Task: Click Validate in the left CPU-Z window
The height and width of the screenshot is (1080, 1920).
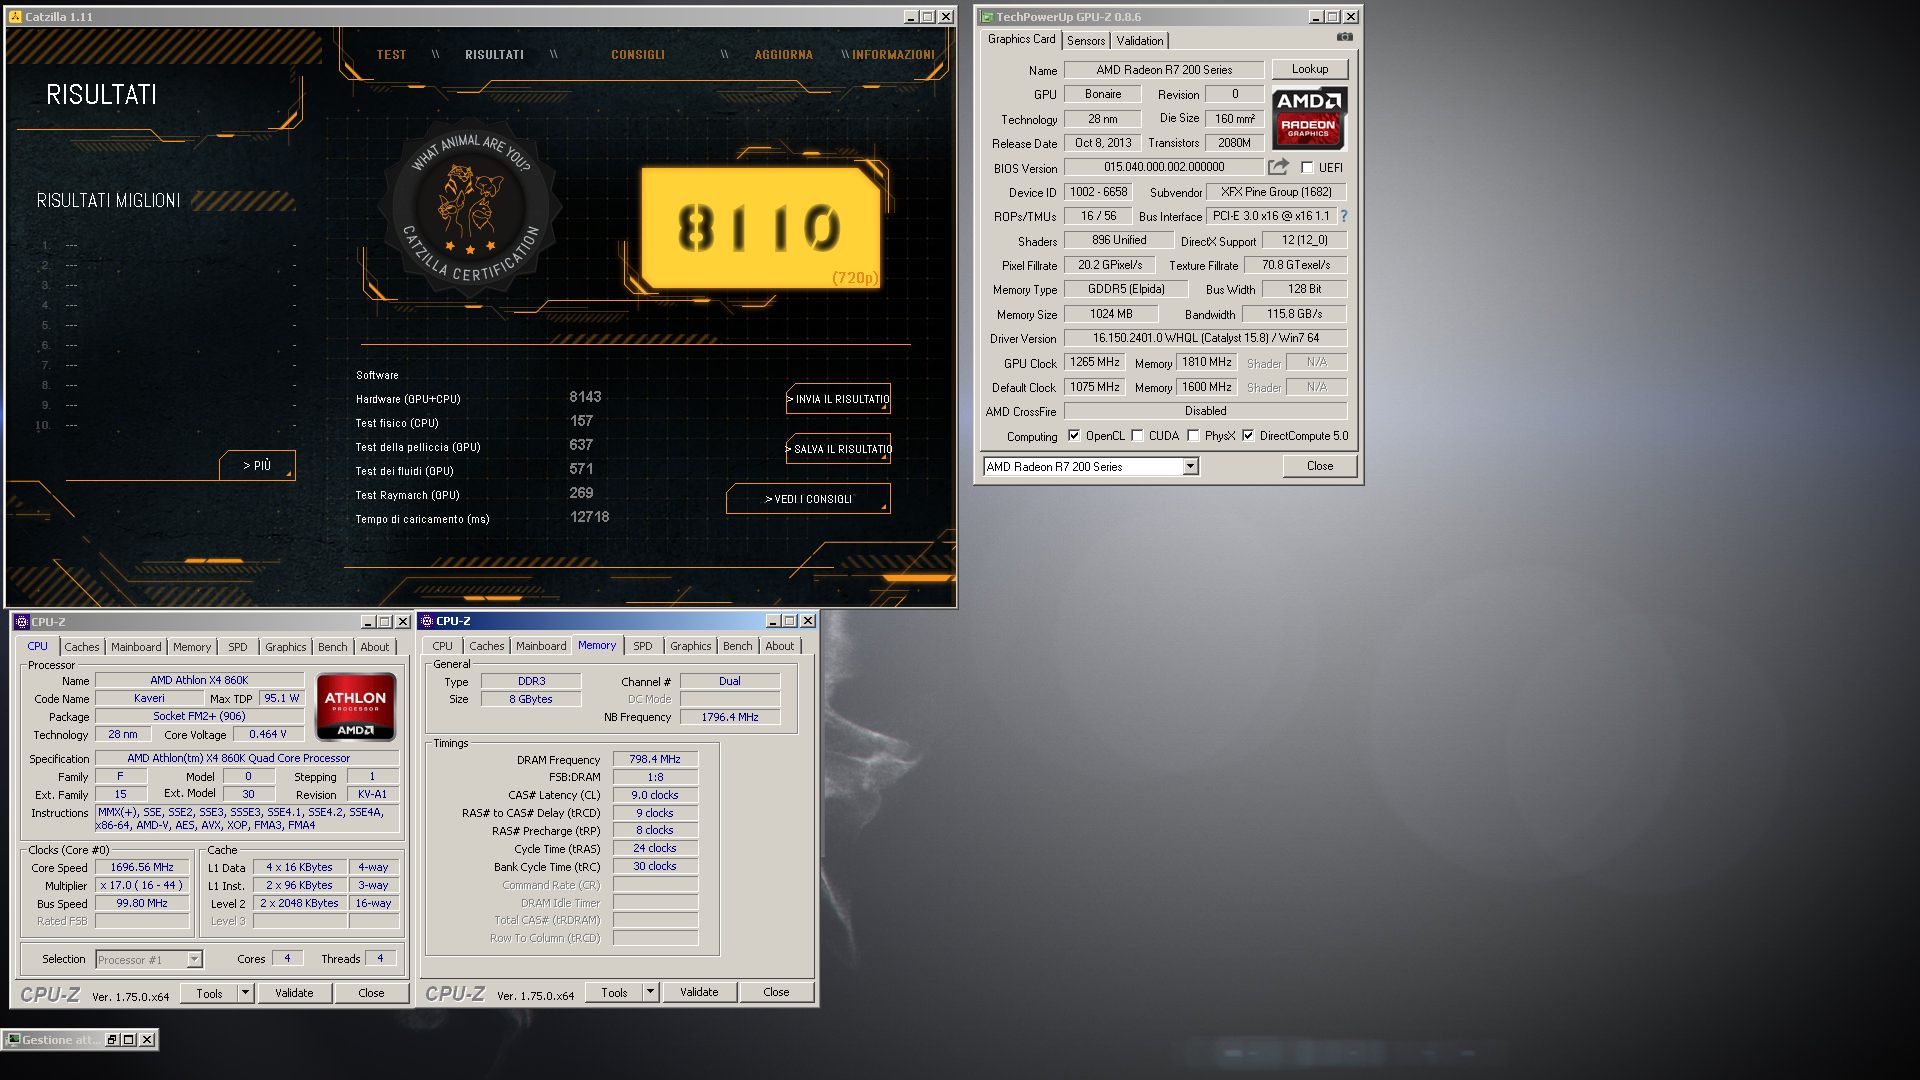Action: tap(294, 993)
